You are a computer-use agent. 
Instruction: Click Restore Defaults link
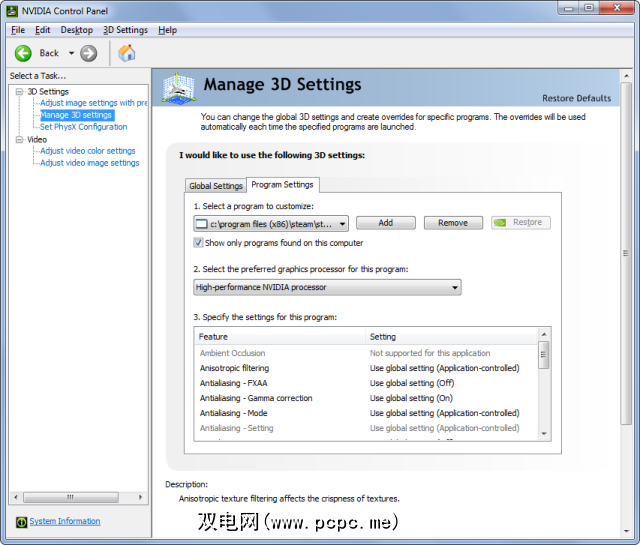(576, 98)
